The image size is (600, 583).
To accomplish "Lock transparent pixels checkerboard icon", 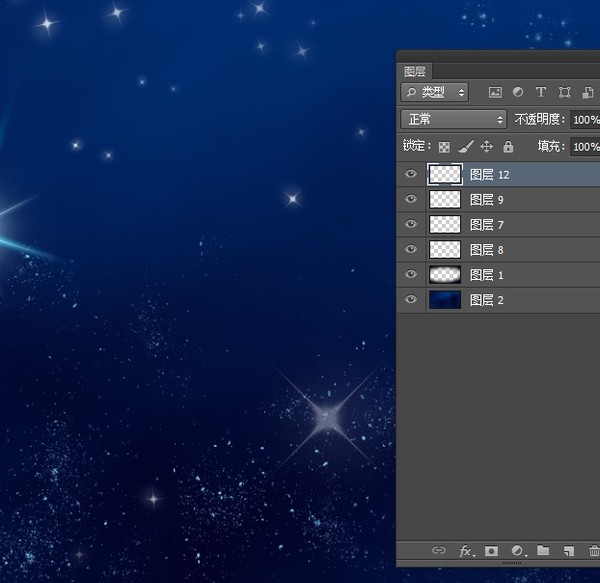I will (x=444, y=147).
